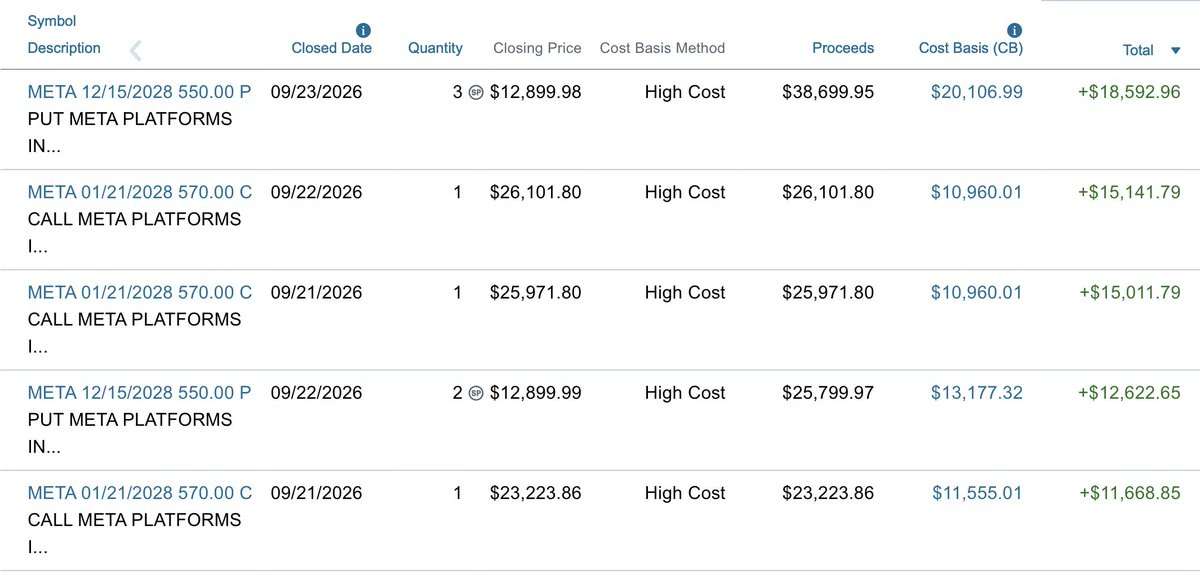
Task: Select the total value +$15,141.79
Action: coord(1129,192)
